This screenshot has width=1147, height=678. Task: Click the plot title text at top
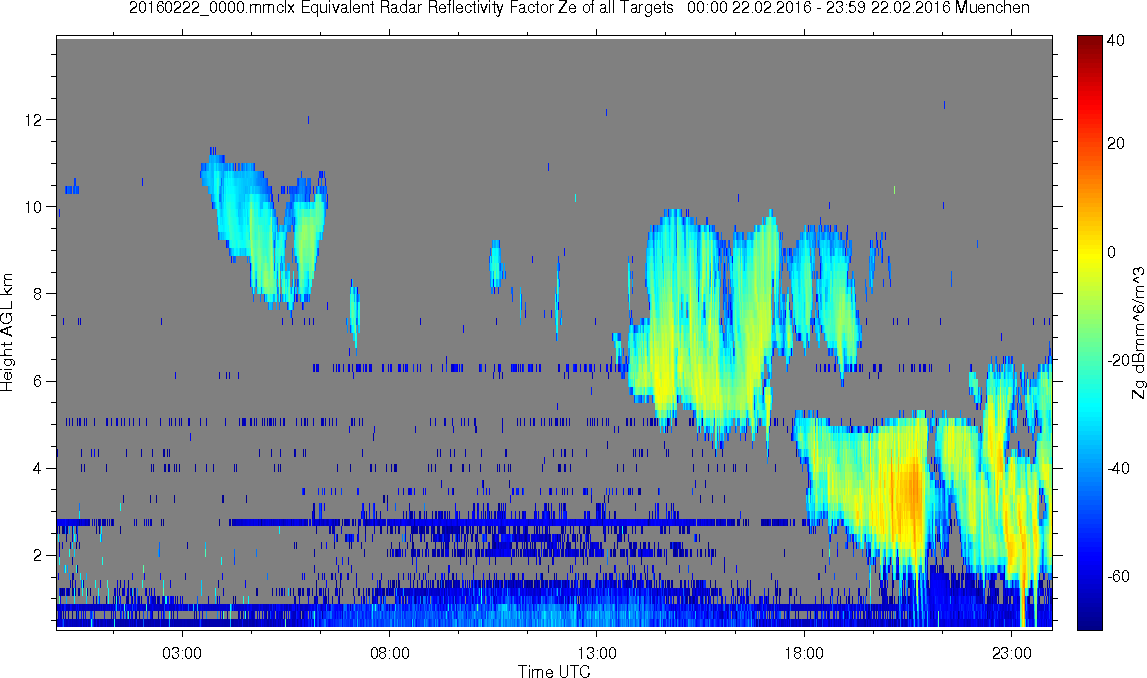[579, 8]
